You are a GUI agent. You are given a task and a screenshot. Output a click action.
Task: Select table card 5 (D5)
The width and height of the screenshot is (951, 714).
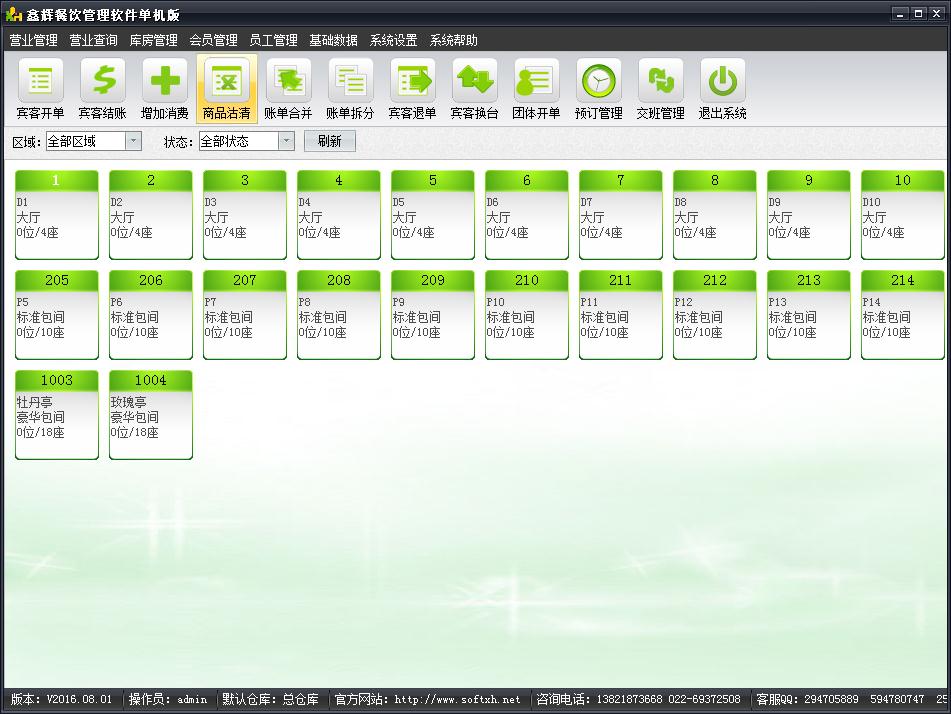432,215
